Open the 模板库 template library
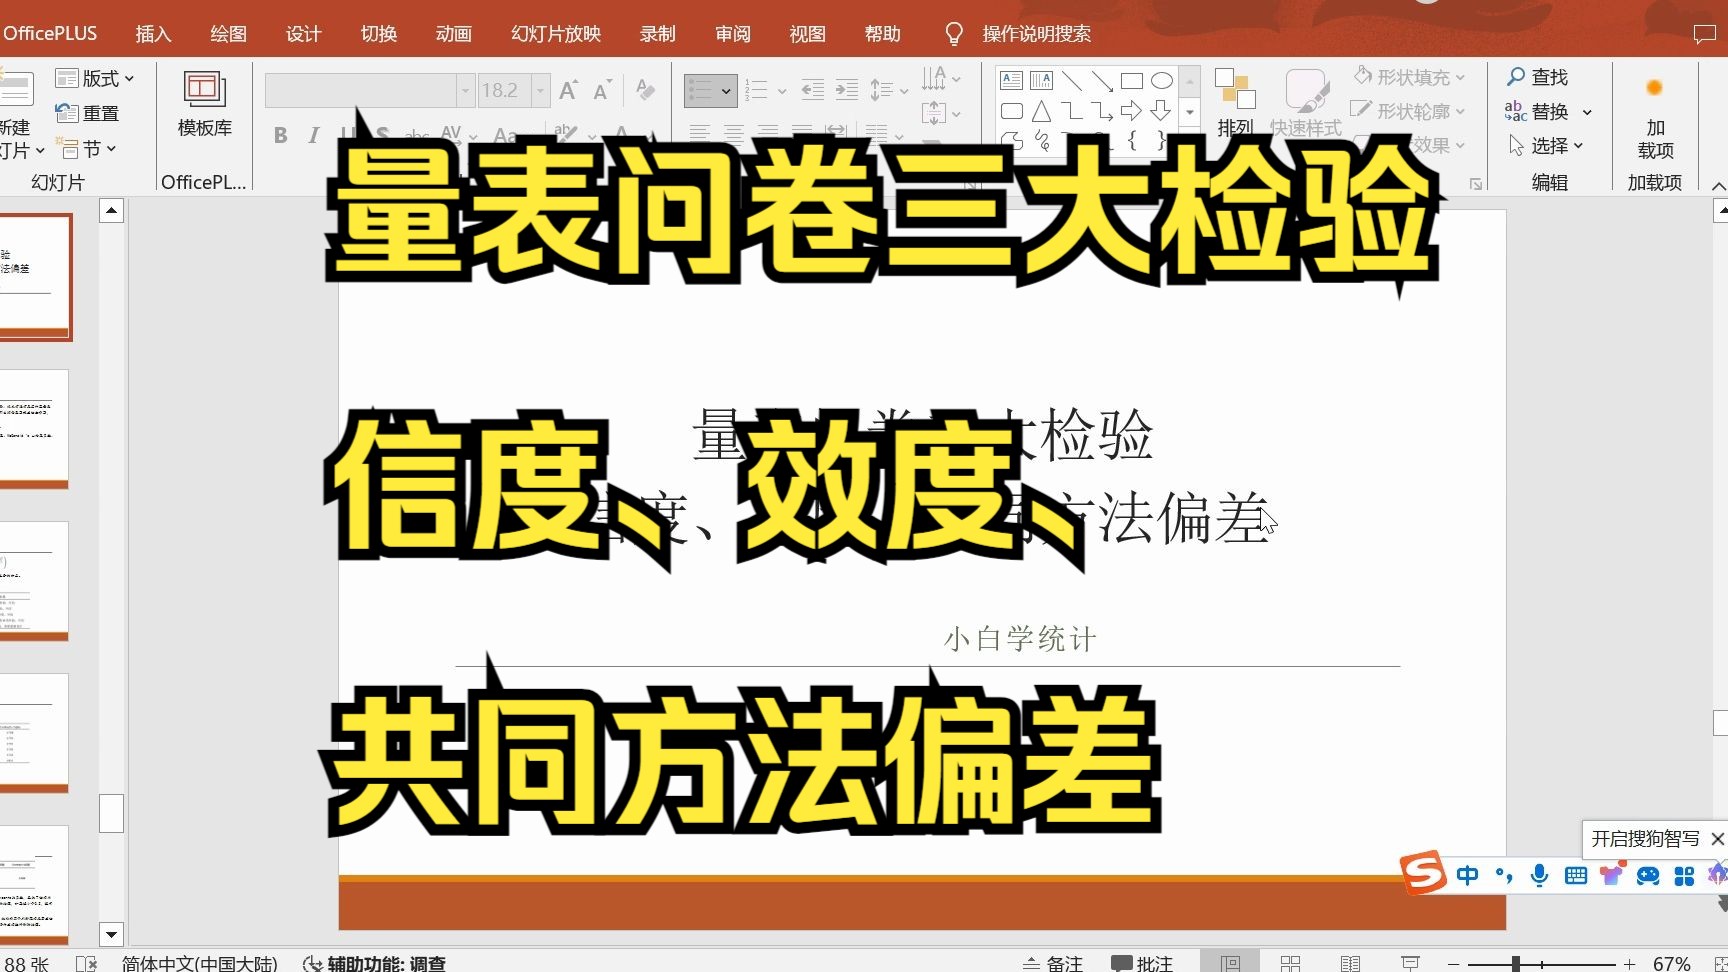Screen dimensions: 1728x972 click(204, 104)
